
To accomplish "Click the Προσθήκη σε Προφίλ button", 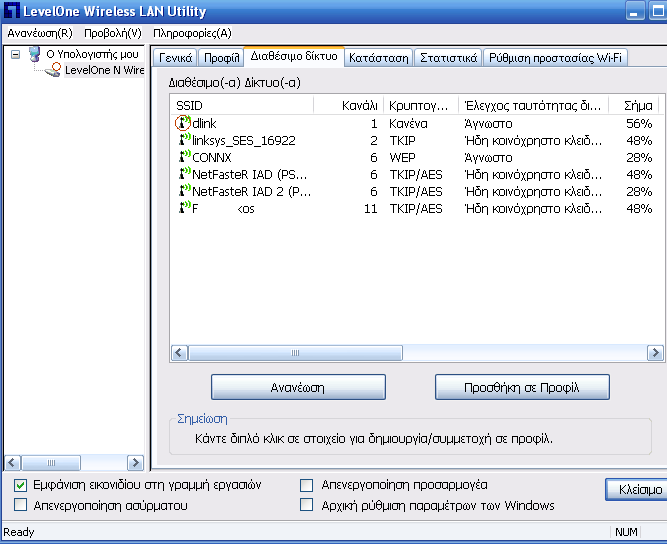I will pos(522,387).
